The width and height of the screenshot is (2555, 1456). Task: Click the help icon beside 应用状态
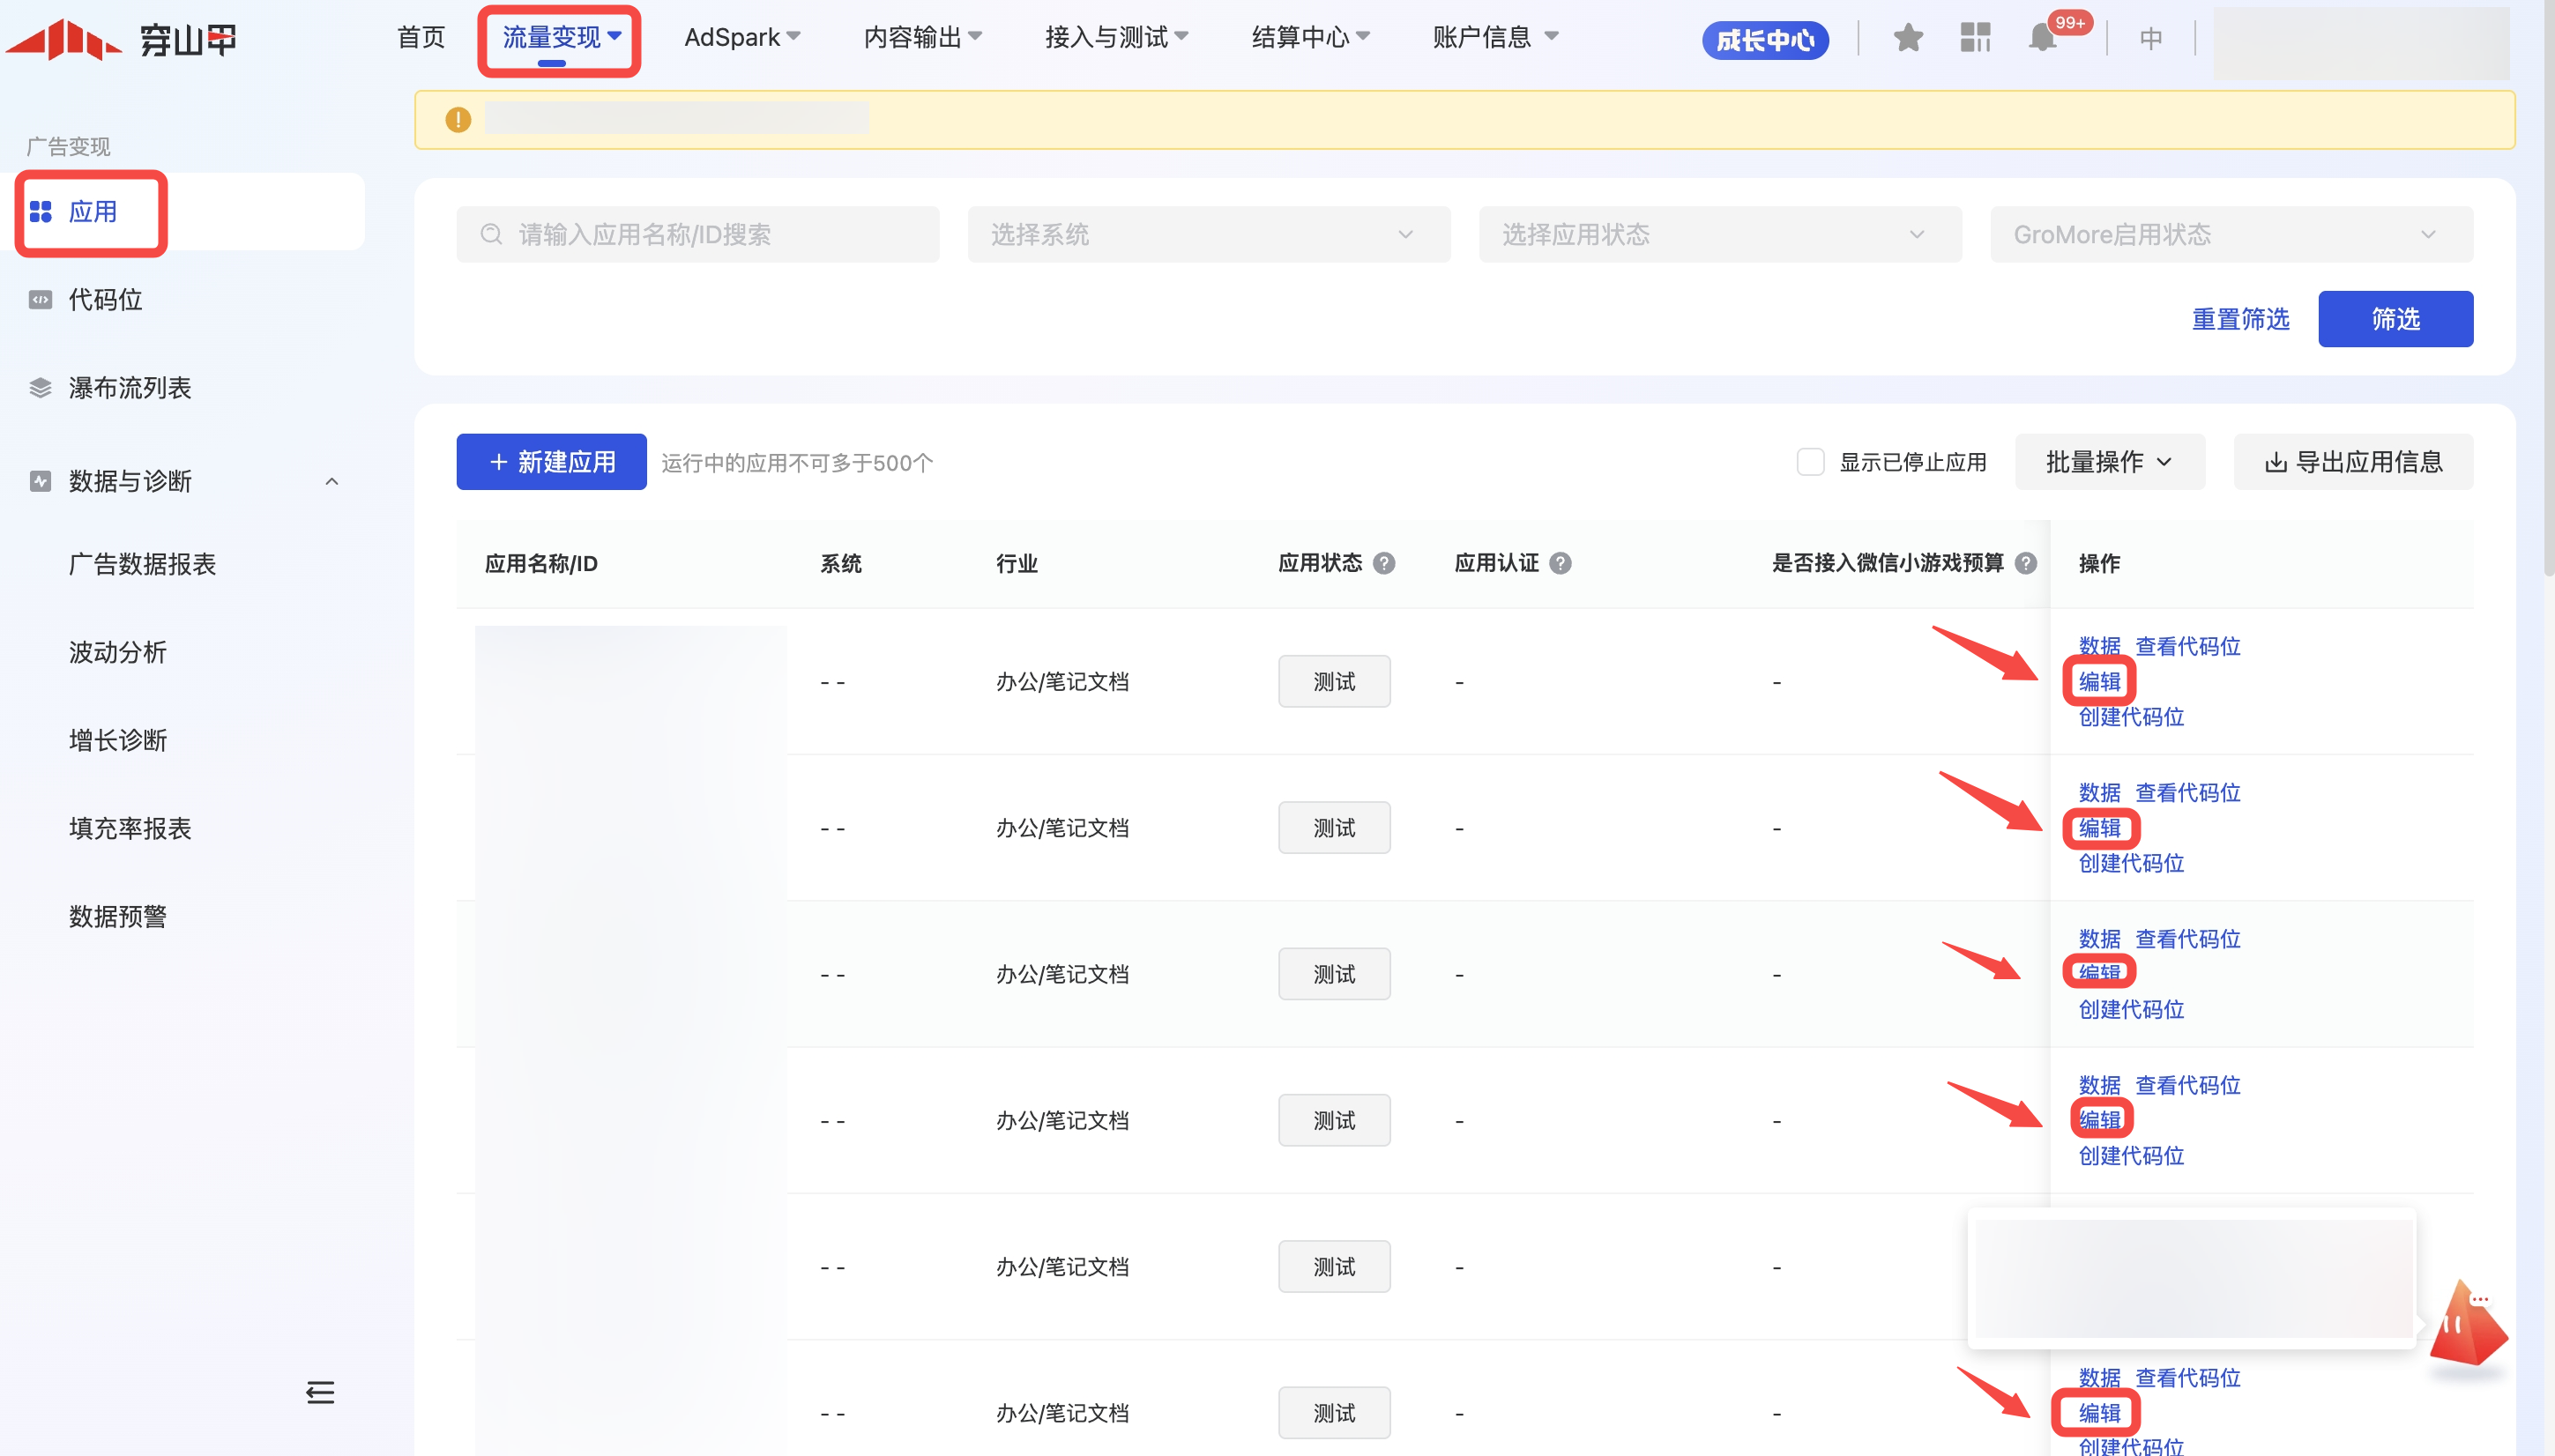click(1384, 563)
